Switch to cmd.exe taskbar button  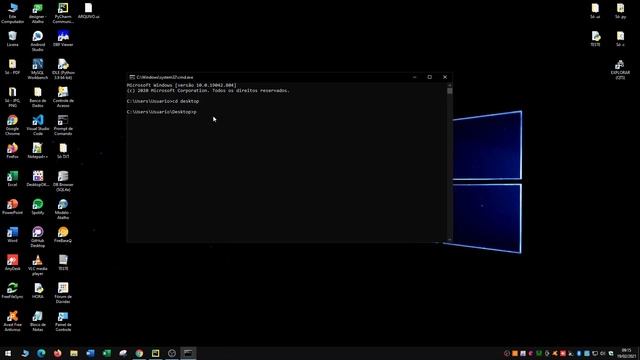(x=188, y=353)
